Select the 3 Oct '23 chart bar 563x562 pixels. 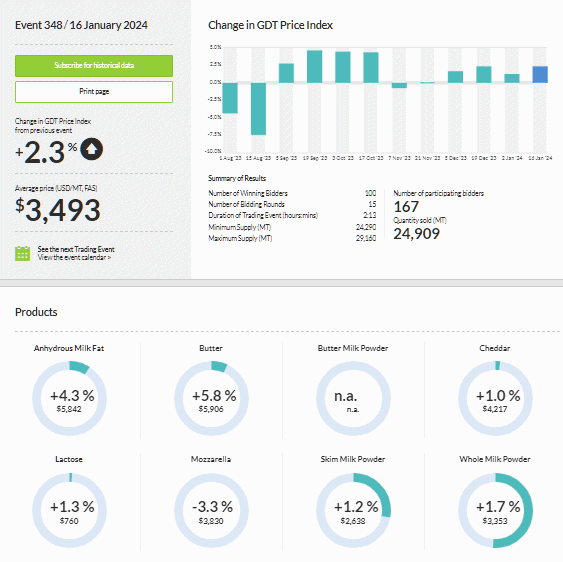[x=343, y=67]
